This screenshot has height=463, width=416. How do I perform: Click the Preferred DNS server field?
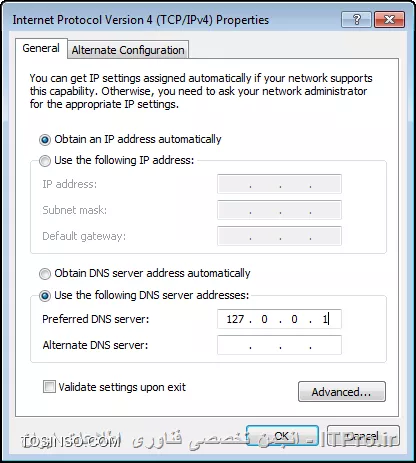click(x=279, y=319)
